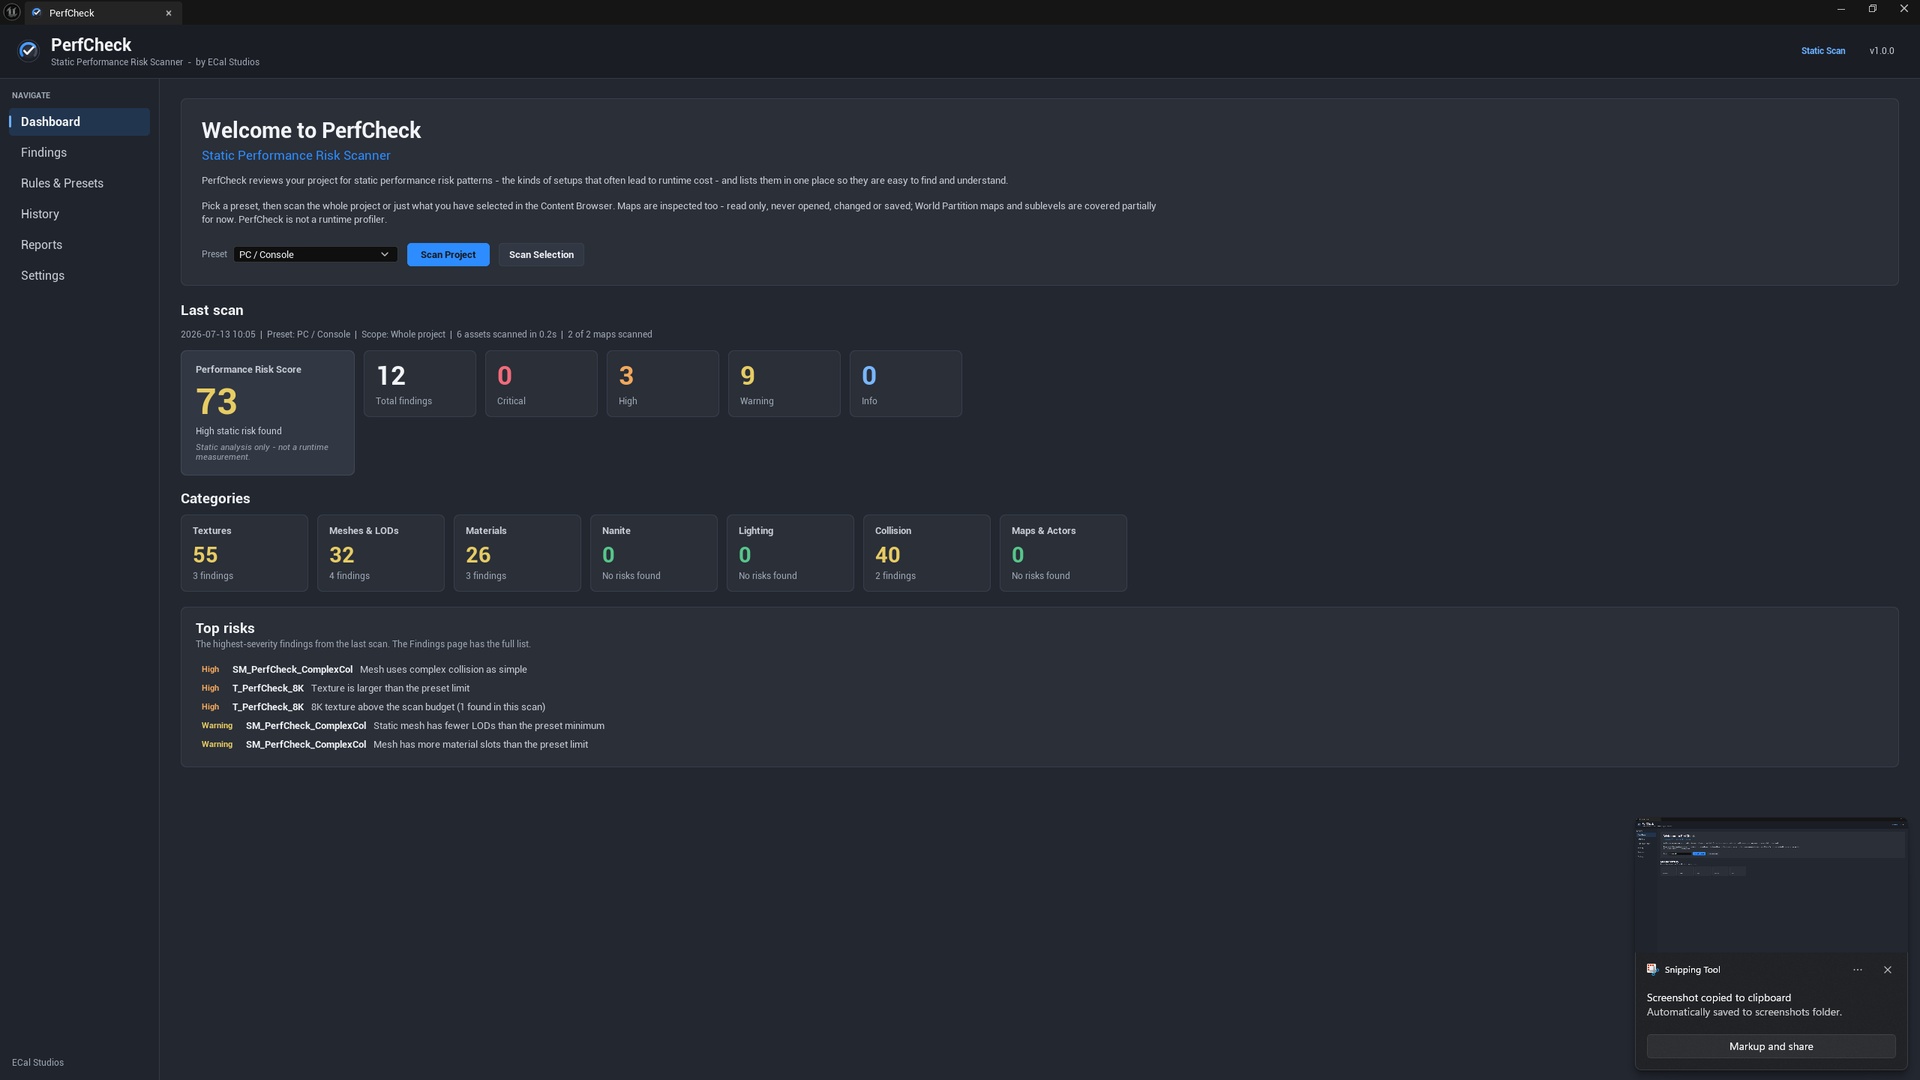Click the 12 Total findings card
Viewport: 1920px width, 1080px height.
pos(420,384)
